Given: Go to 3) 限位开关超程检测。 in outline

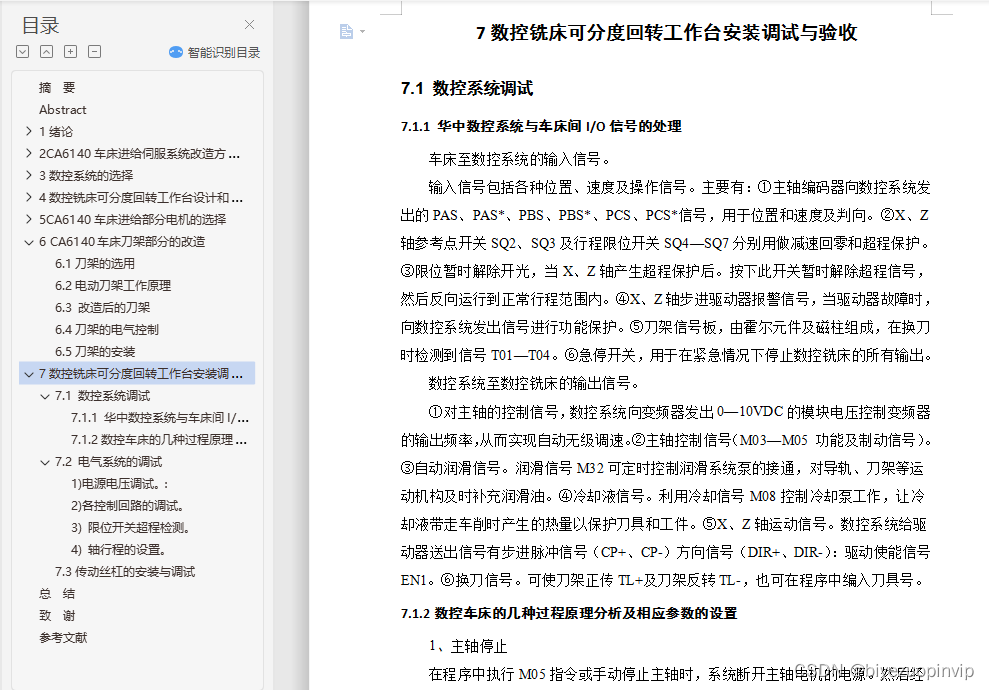Looking at the screenshot, I should (x=131, y=528).
